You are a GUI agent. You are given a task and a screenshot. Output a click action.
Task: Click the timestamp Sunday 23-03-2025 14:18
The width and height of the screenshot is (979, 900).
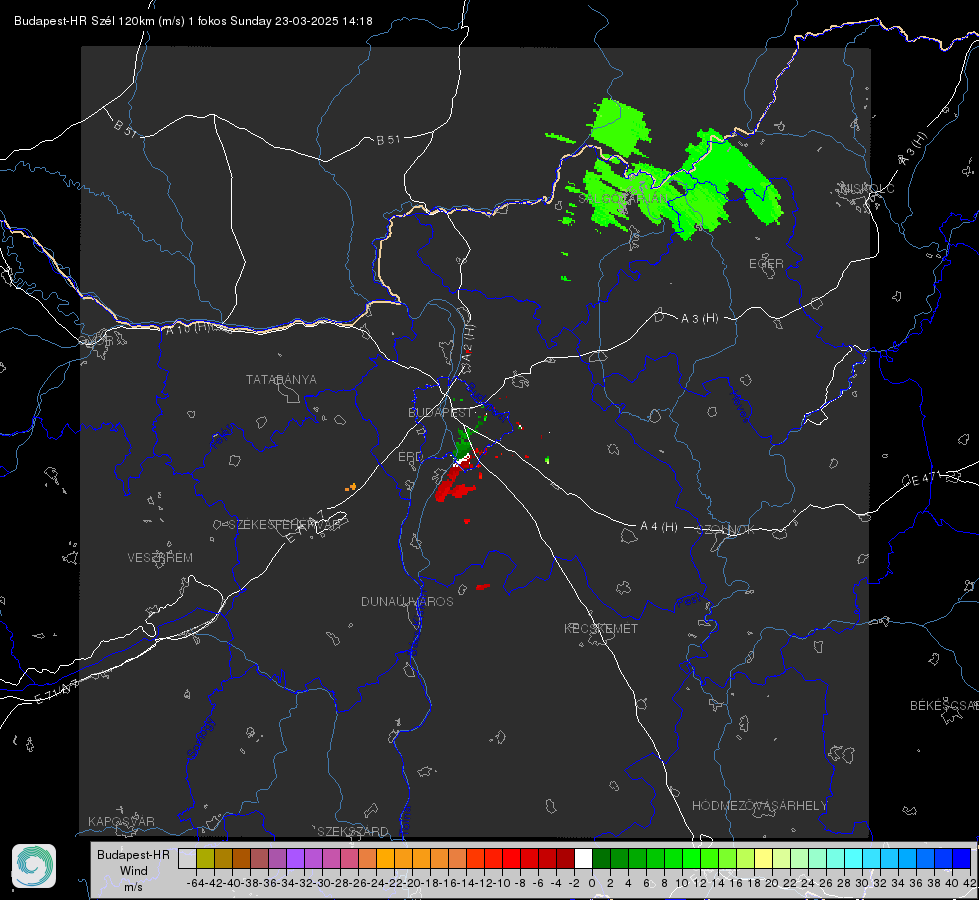coord(302,21)
